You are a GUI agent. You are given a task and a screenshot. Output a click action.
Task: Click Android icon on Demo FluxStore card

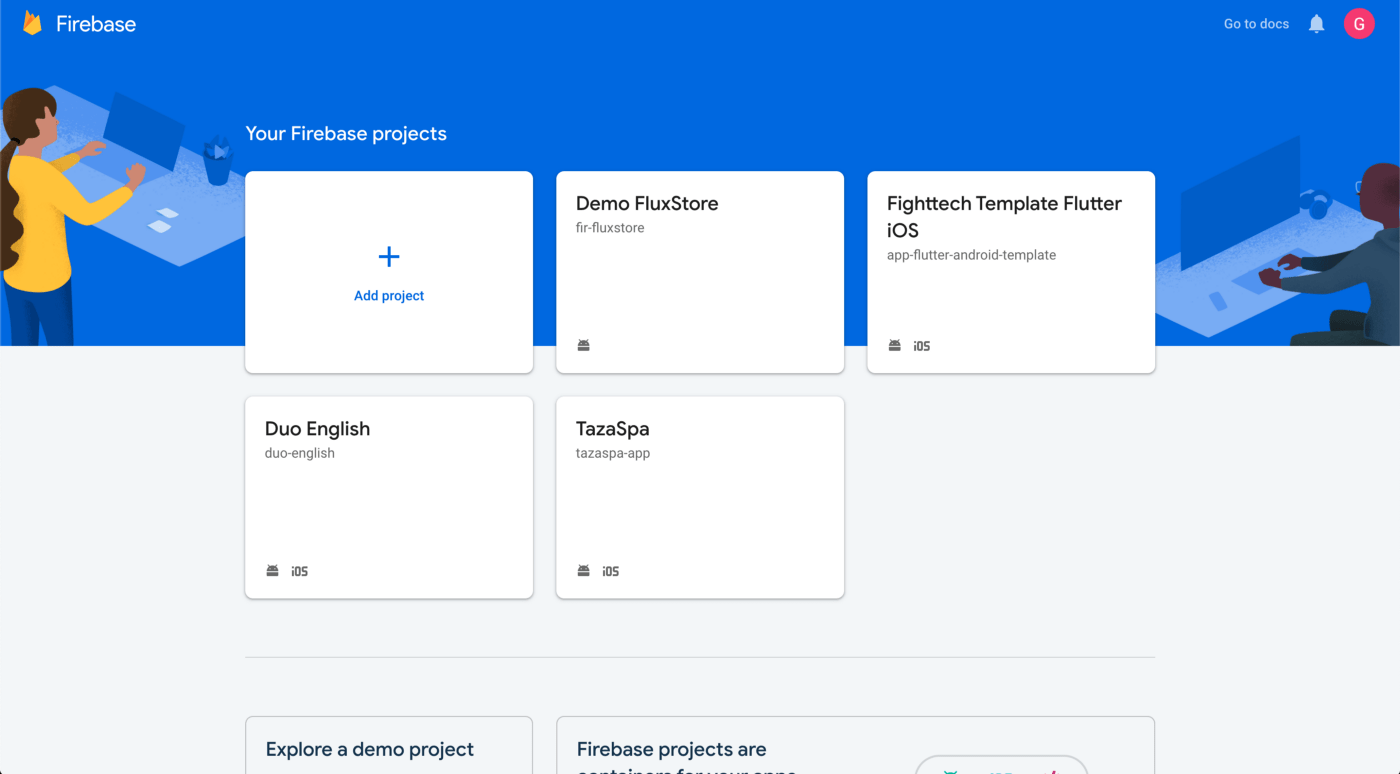(x=584, y=345)
